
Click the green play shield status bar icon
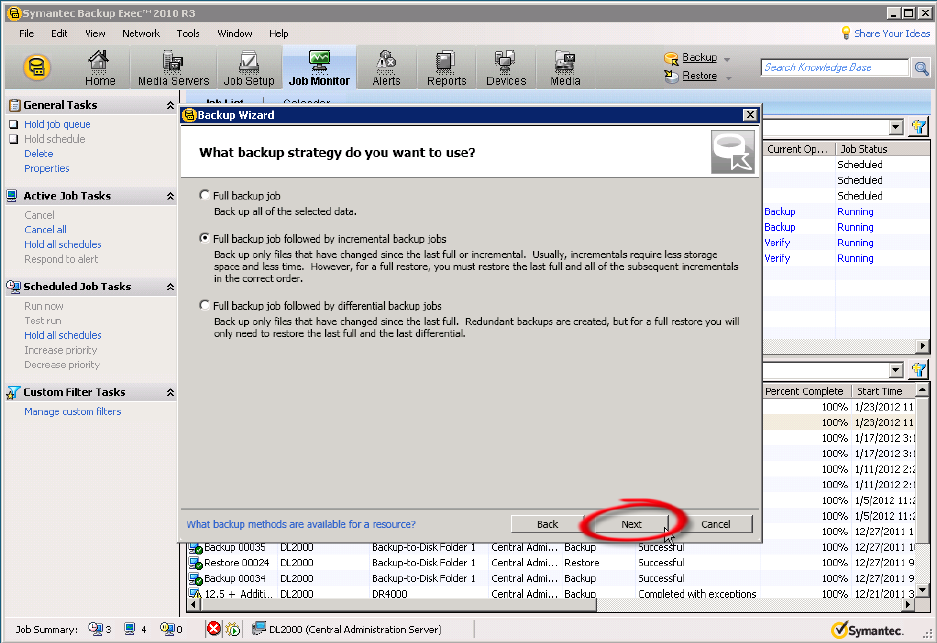tap(233, 629)
